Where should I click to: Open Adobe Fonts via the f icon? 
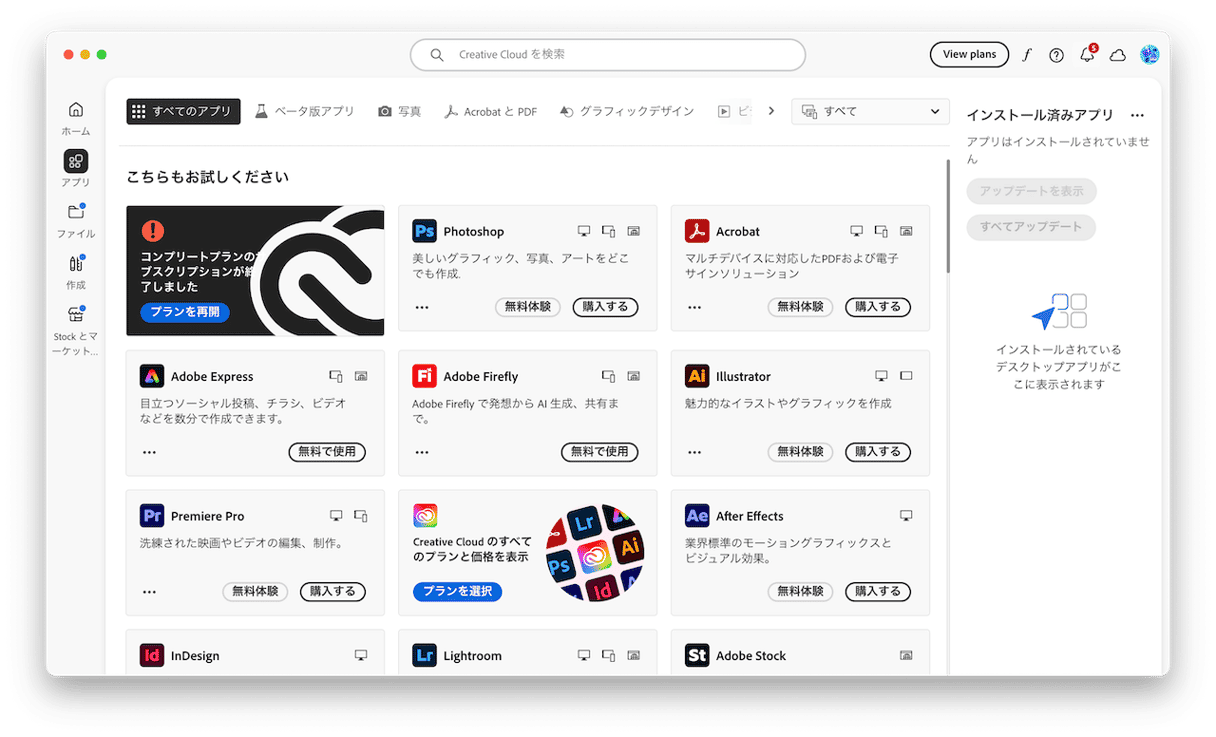coord(1027,55)
